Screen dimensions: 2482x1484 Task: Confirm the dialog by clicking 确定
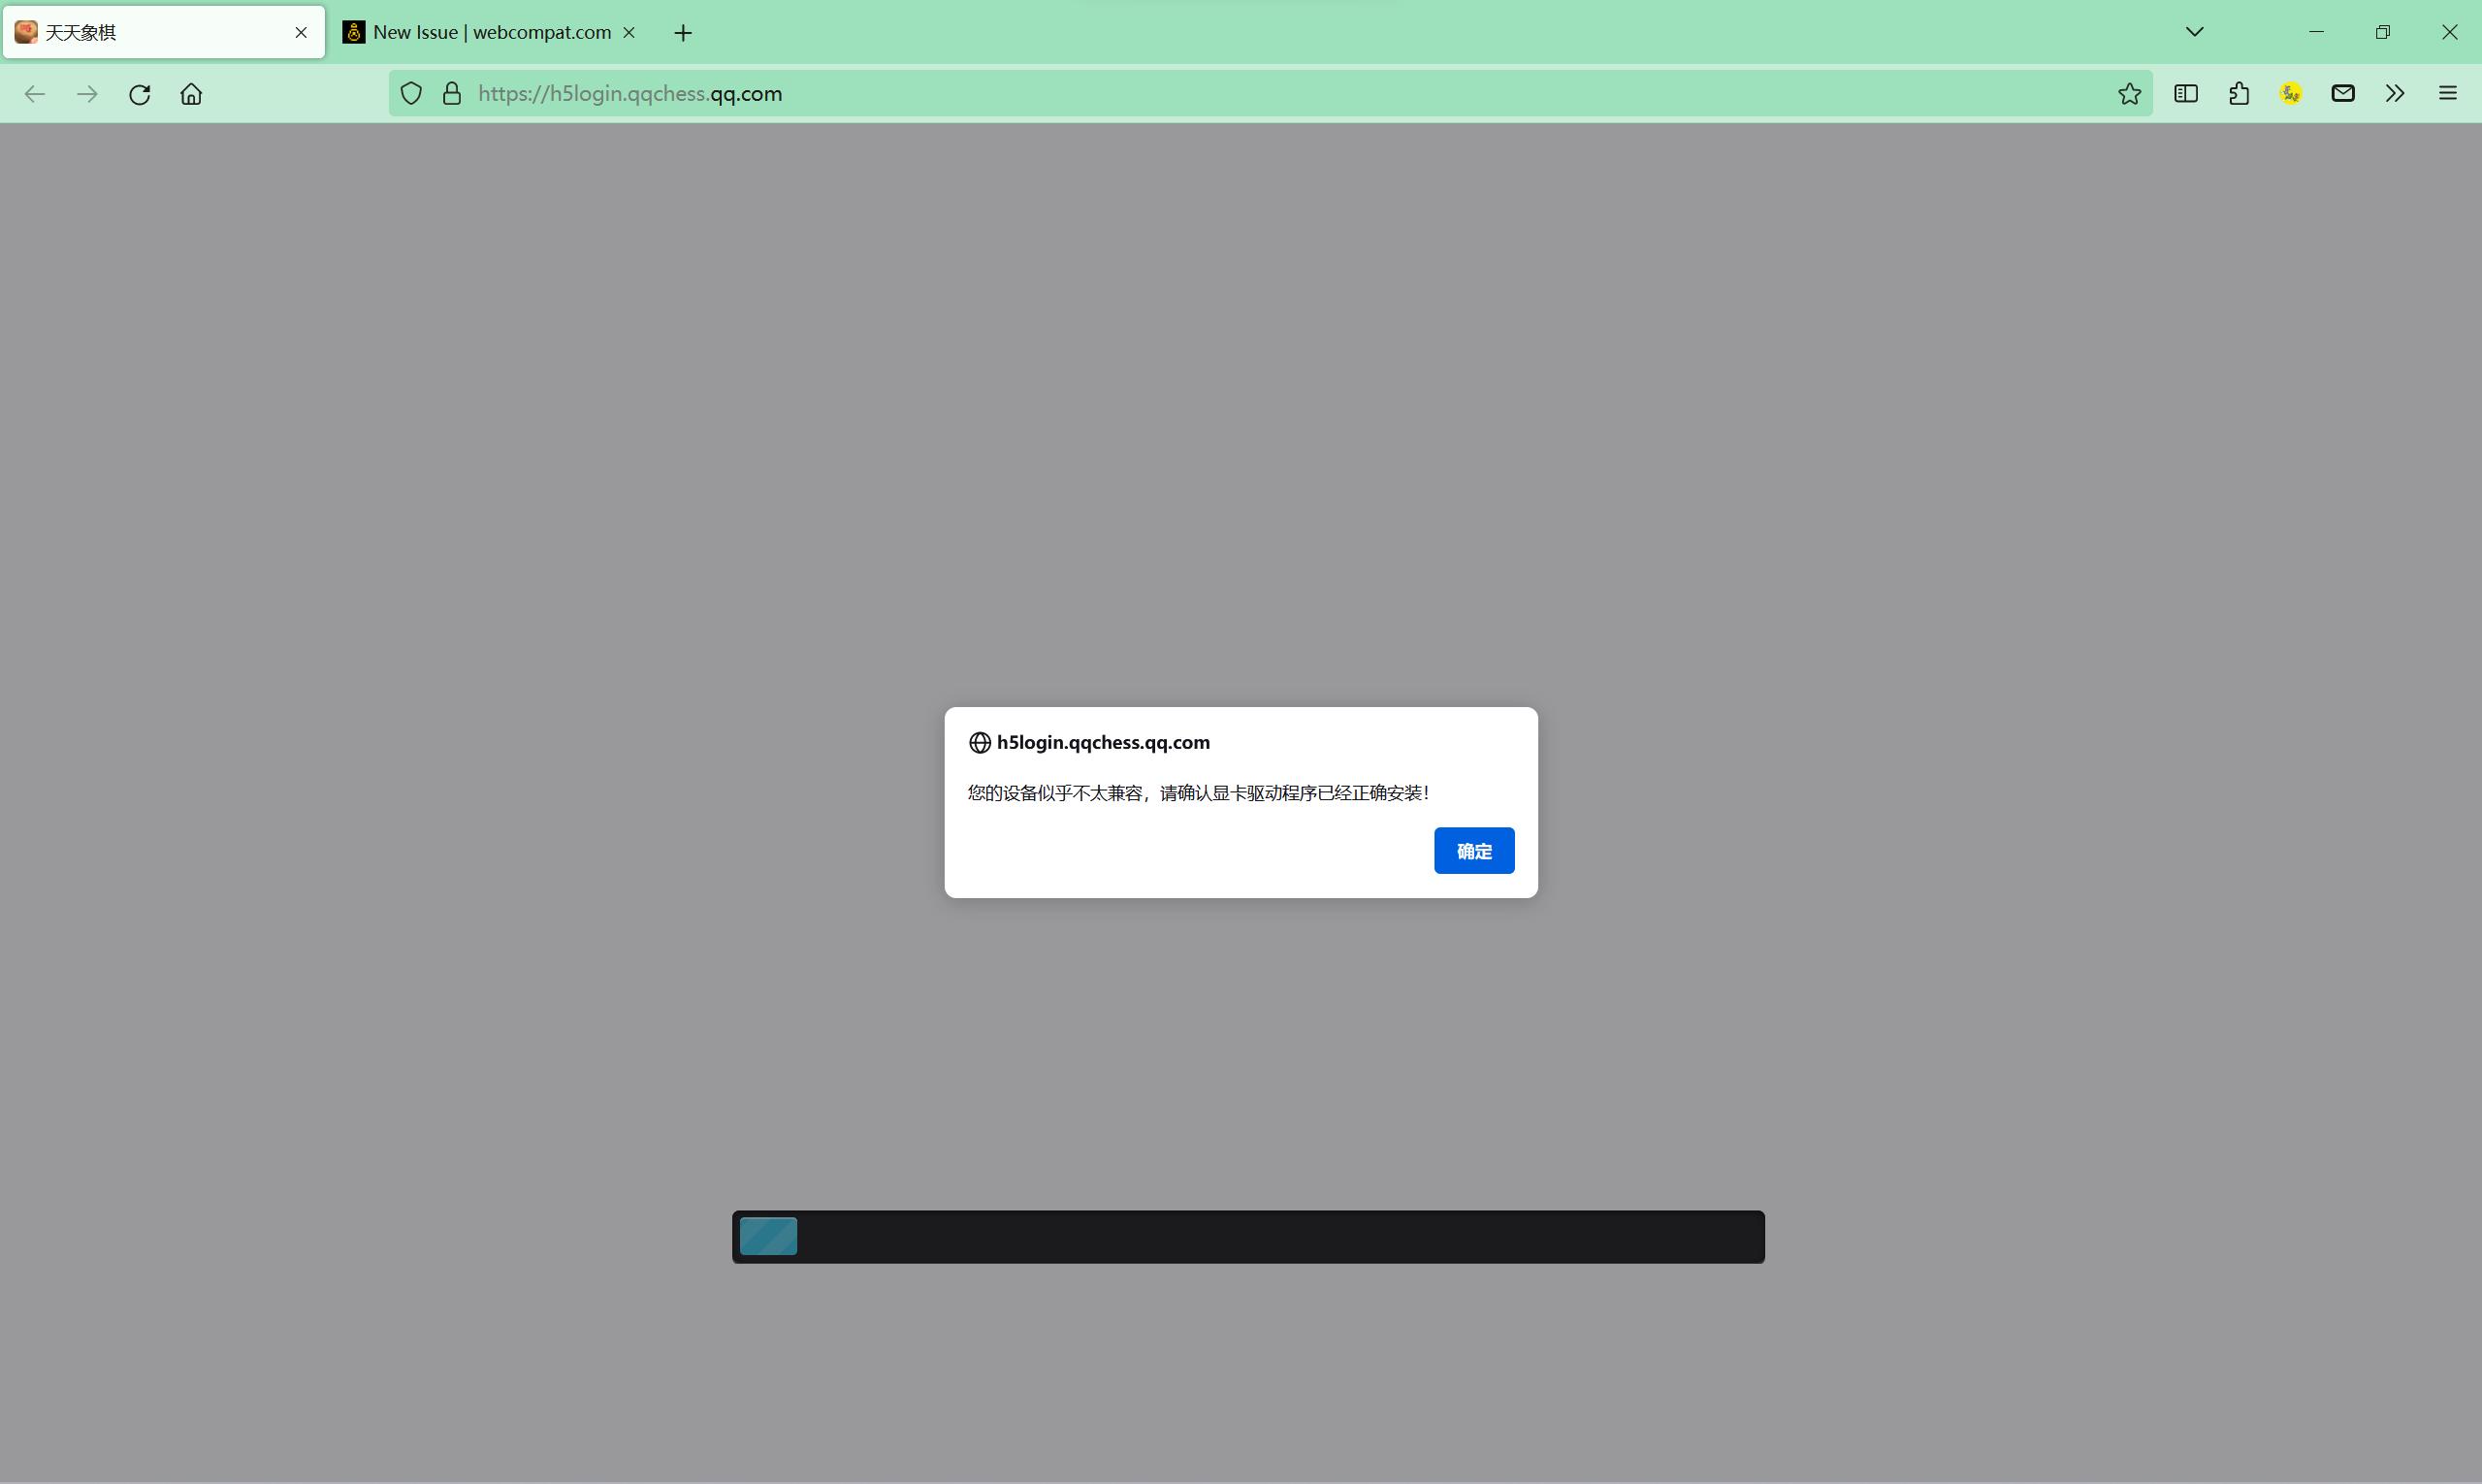tap(1474, 851)
